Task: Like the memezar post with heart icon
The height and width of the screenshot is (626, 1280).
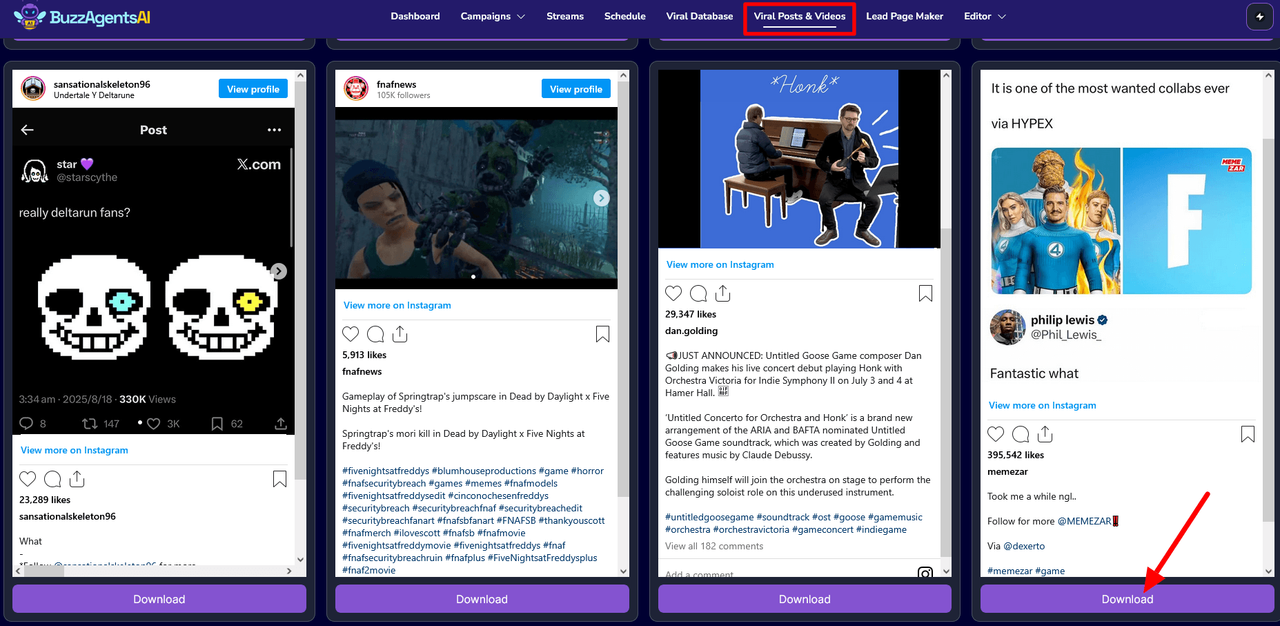Action: (996, 434)
